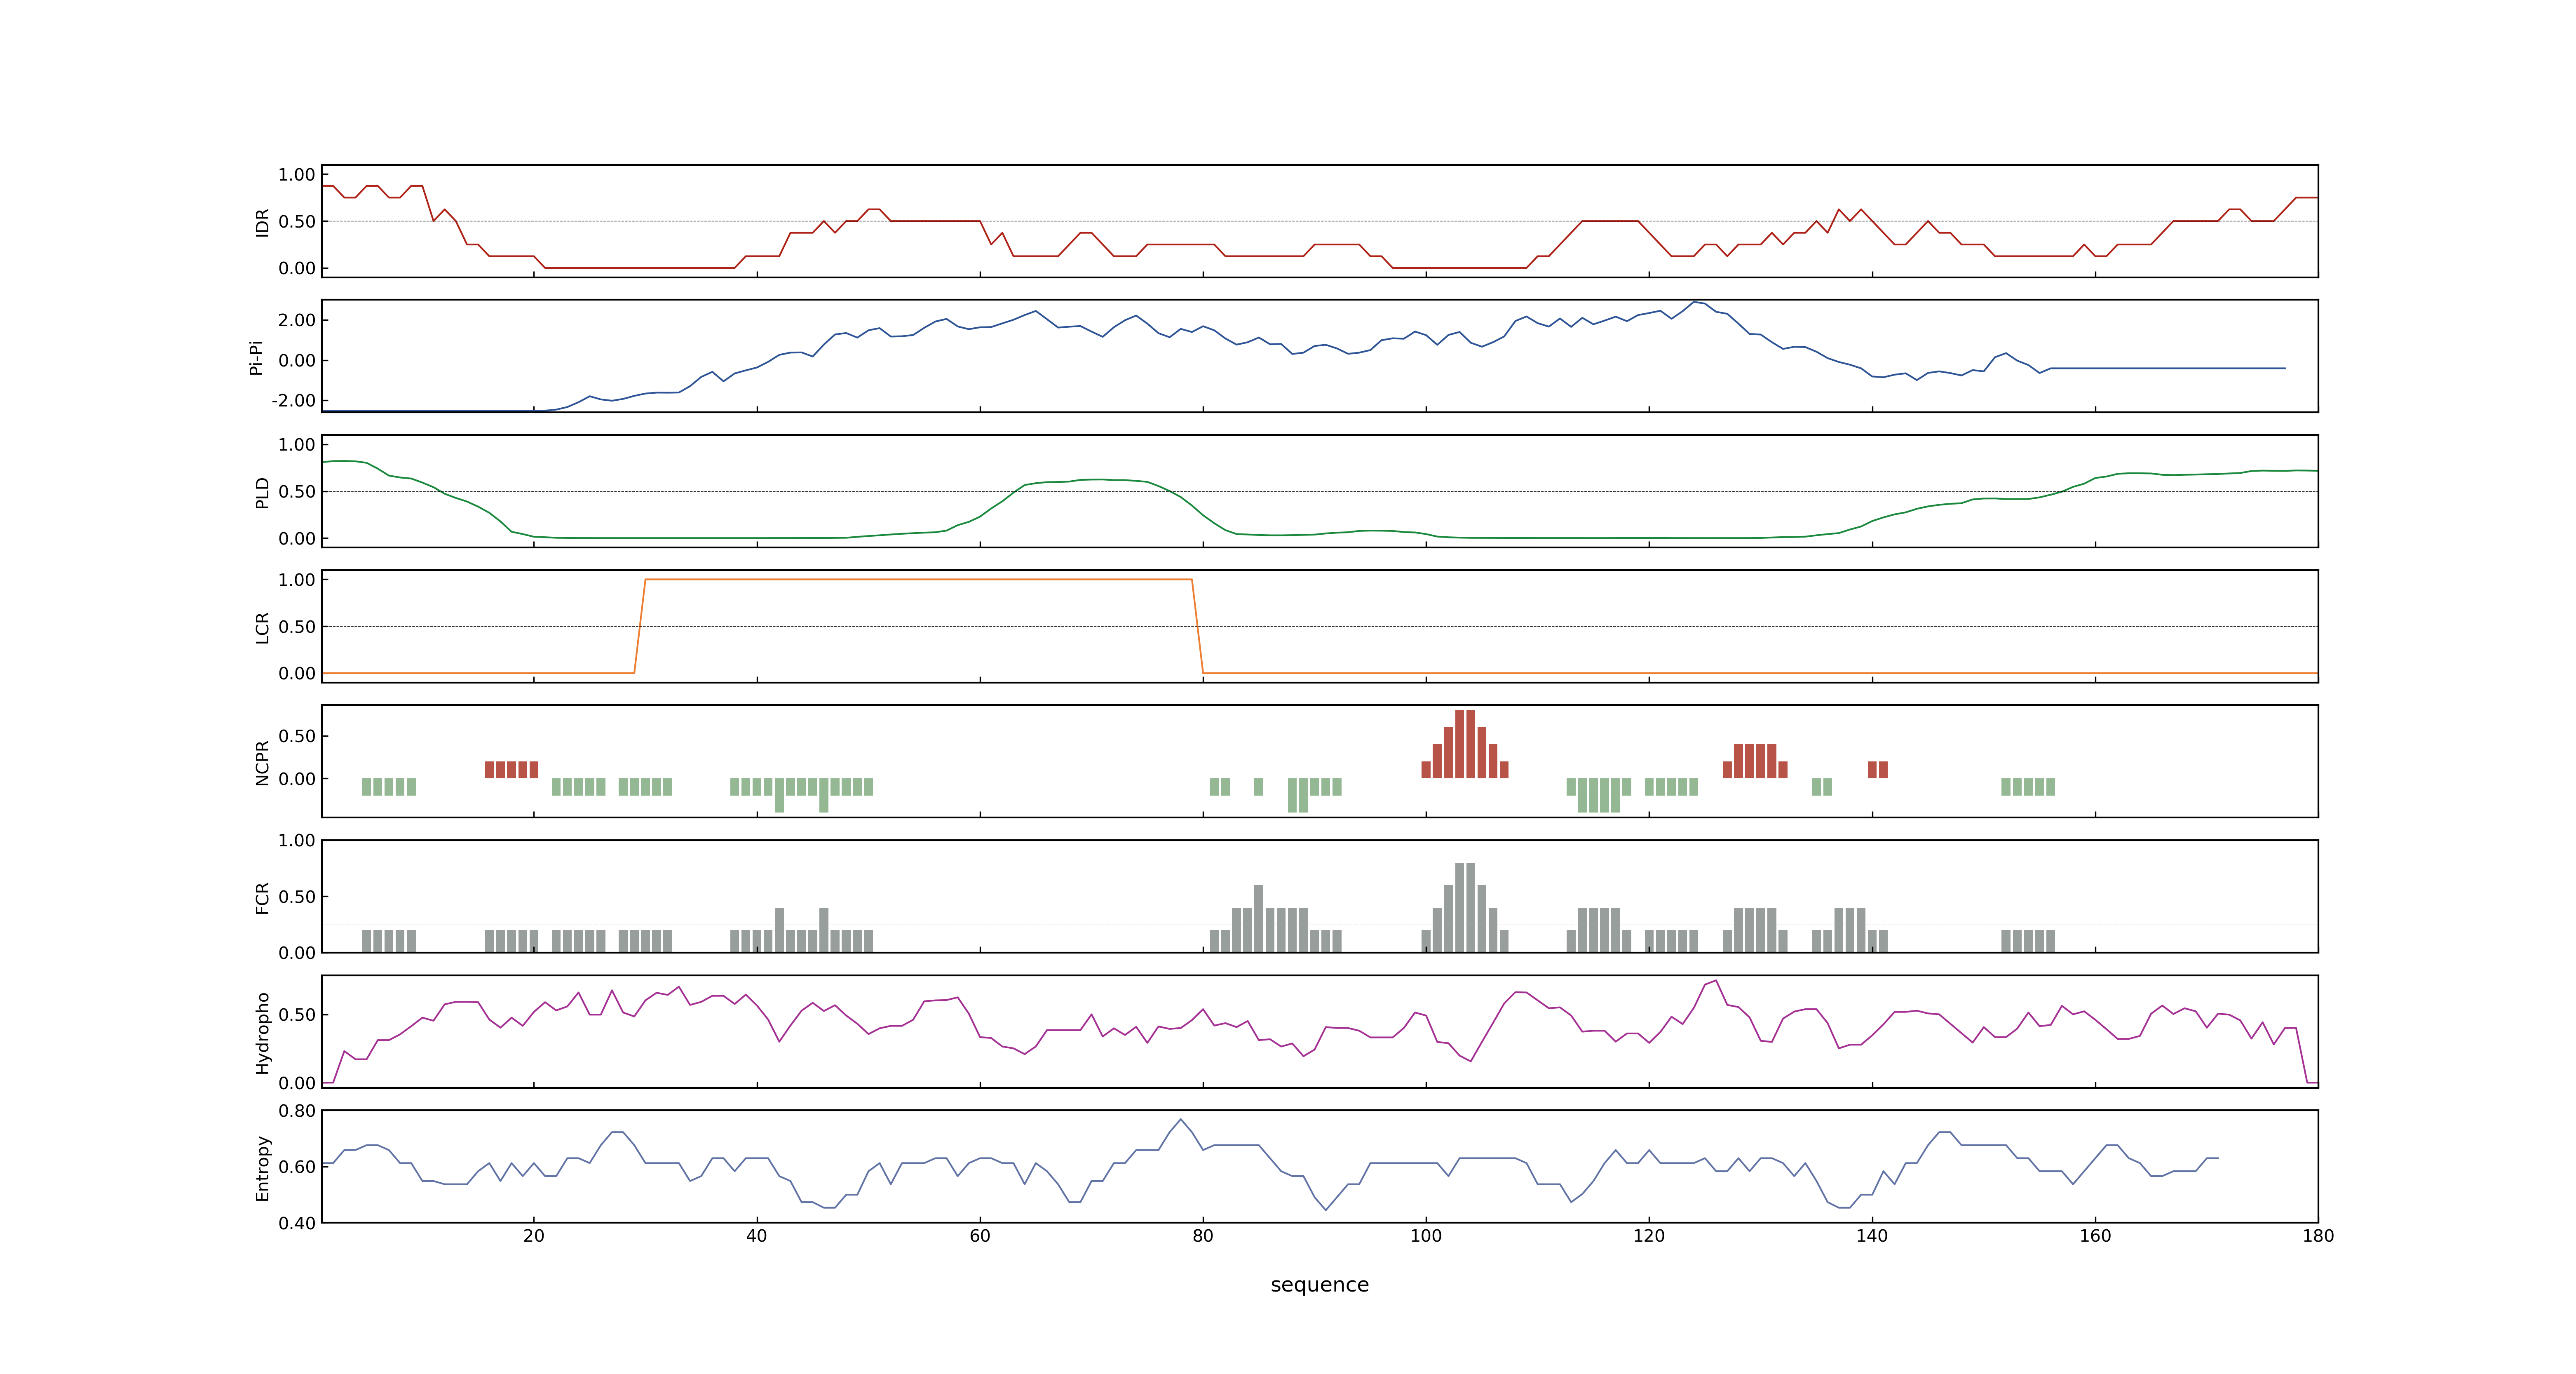
Task: Click the Entropy y-axis label
Action: 262,1168
